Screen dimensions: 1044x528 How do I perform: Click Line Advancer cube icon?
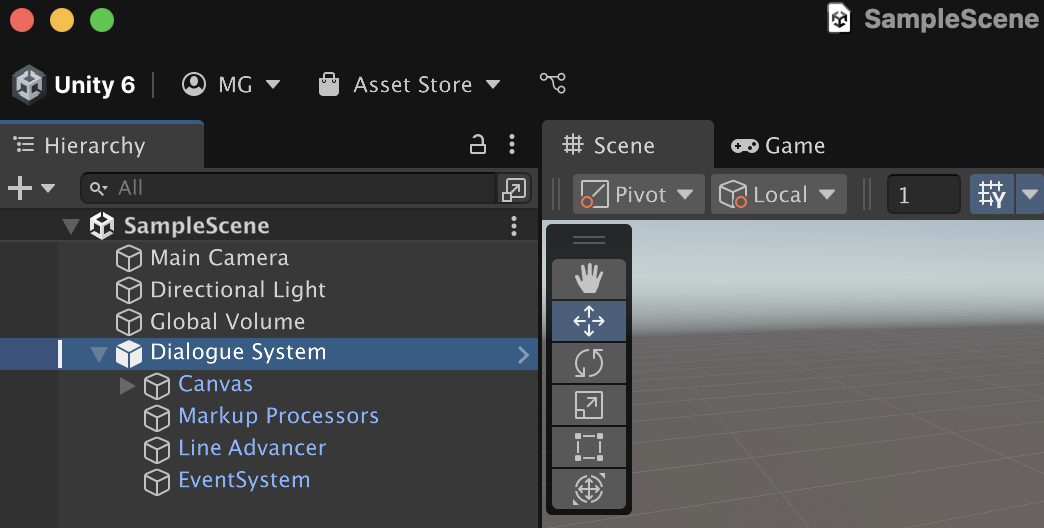click(x=156, y=450)
